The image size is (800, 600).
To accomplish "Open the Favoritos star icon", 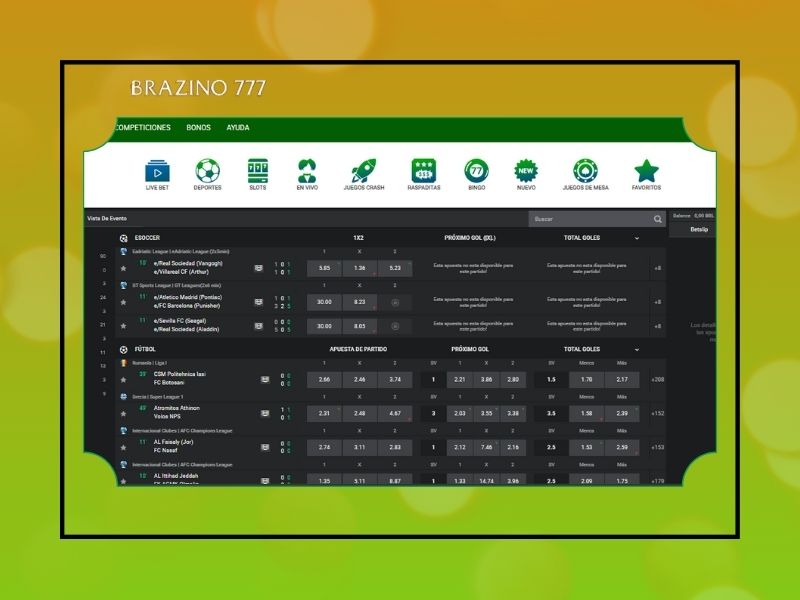I will point(646,171).
